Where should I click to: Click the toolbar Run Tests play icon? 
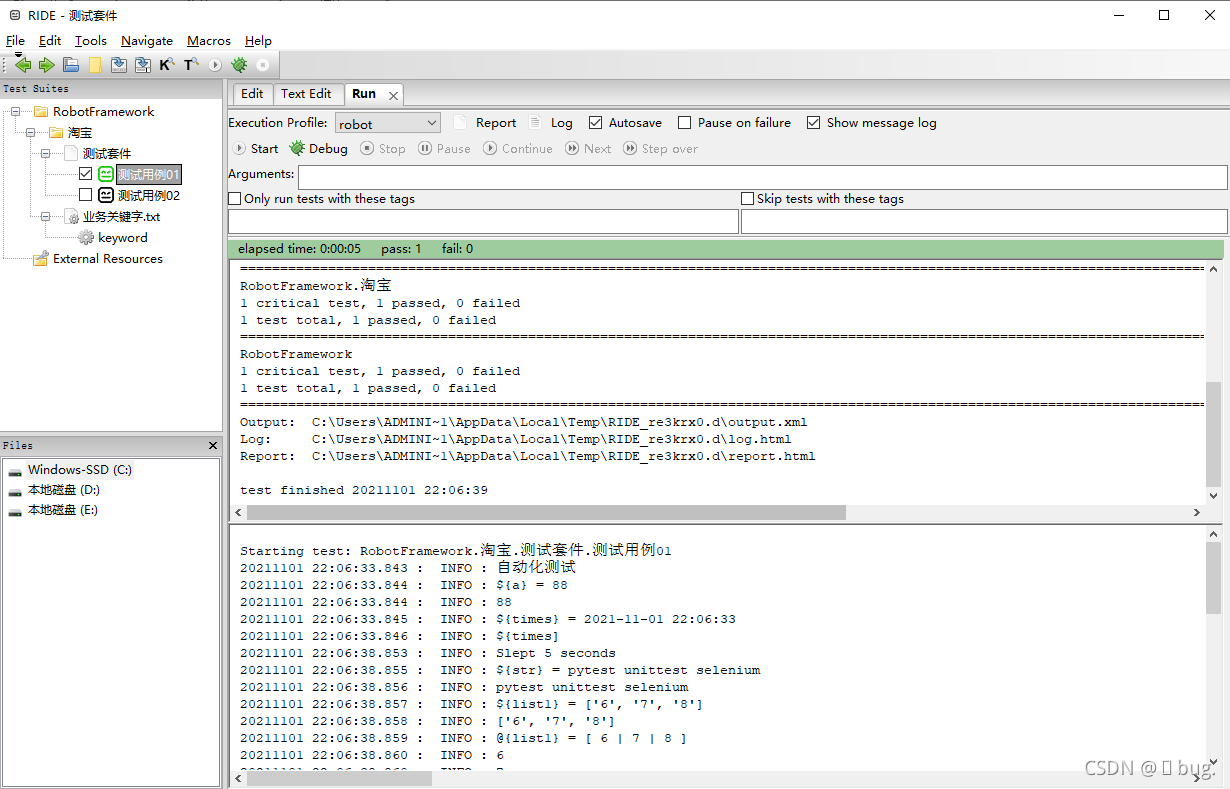215,65
